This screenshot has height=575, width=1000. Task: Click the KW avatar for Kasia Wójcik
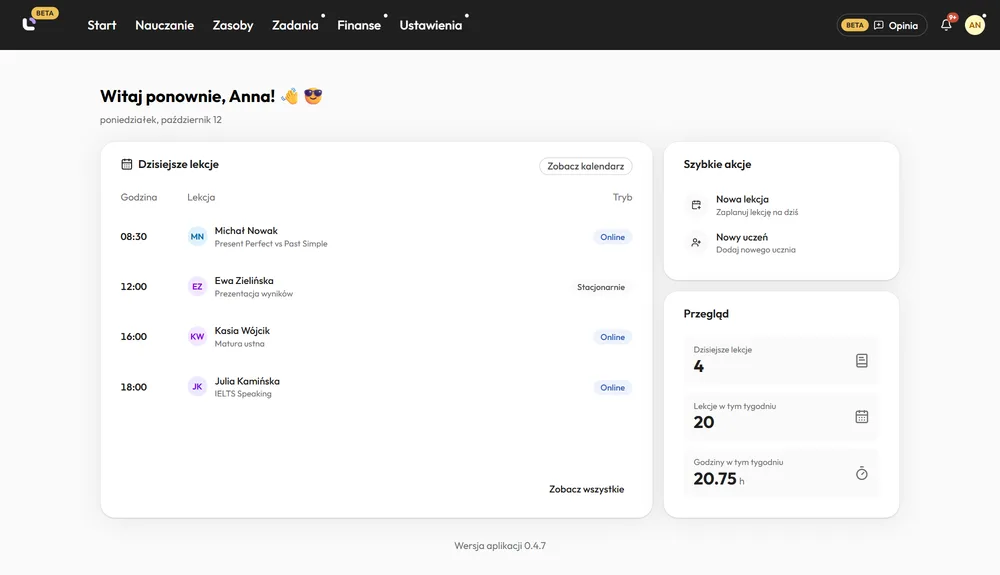point(197,337)
